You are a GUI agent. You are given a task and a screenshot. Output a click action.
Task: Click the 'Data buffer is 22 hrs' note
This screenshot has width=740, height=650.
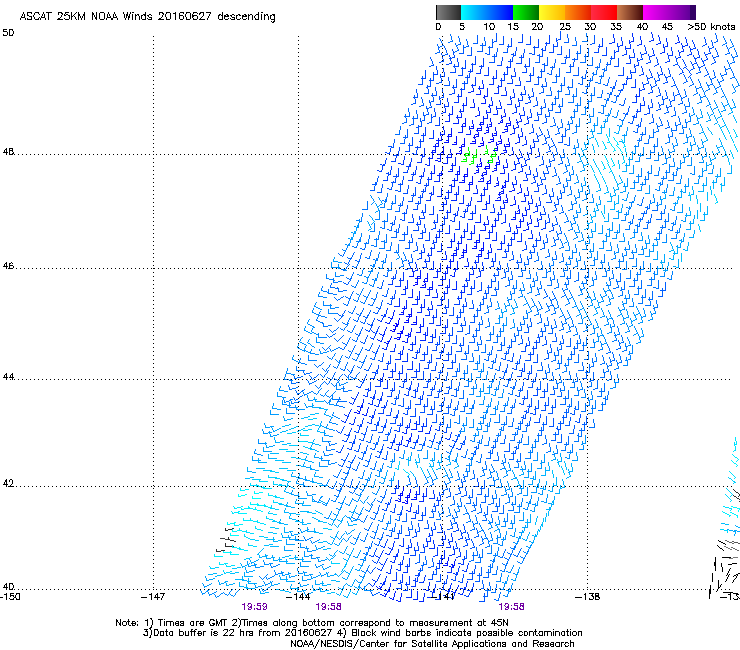pyautogui.click(x=362, y=633)
